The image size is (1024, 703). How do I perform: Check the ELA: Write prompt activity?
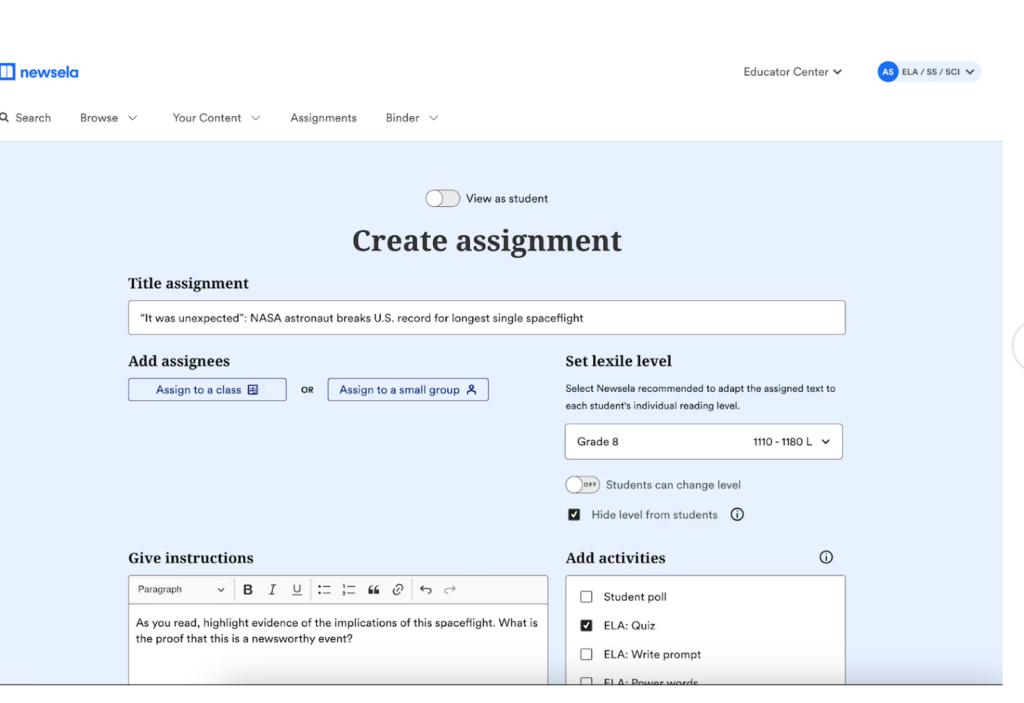tap(587, 654)
